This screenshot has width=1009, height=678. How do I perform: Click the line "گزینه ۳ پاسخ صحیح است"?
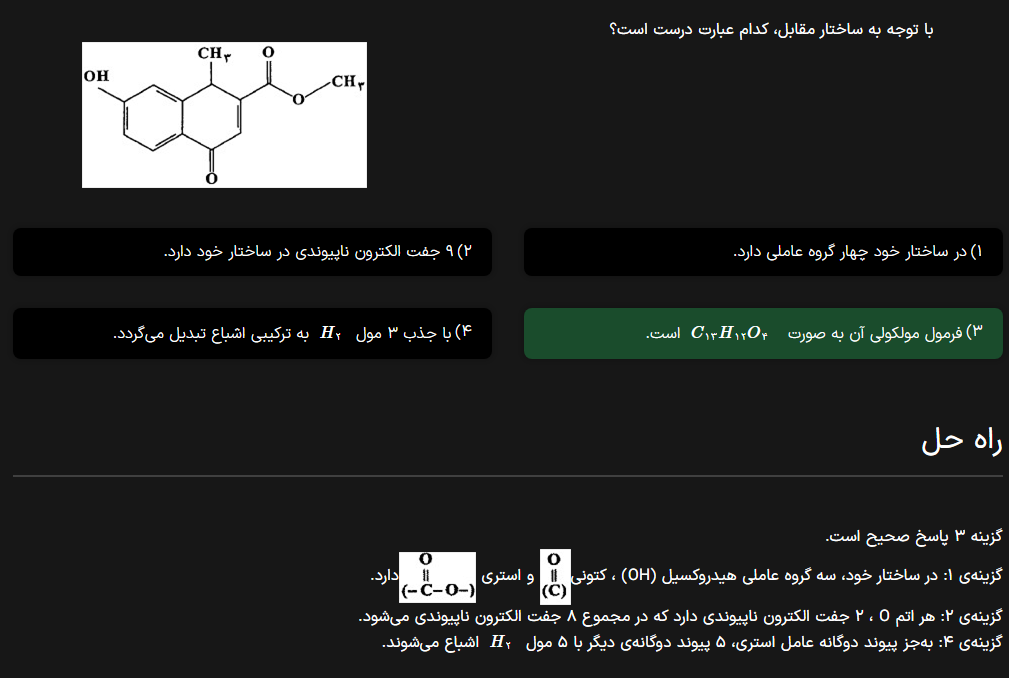pyautogui.click(x=913, y=537)
